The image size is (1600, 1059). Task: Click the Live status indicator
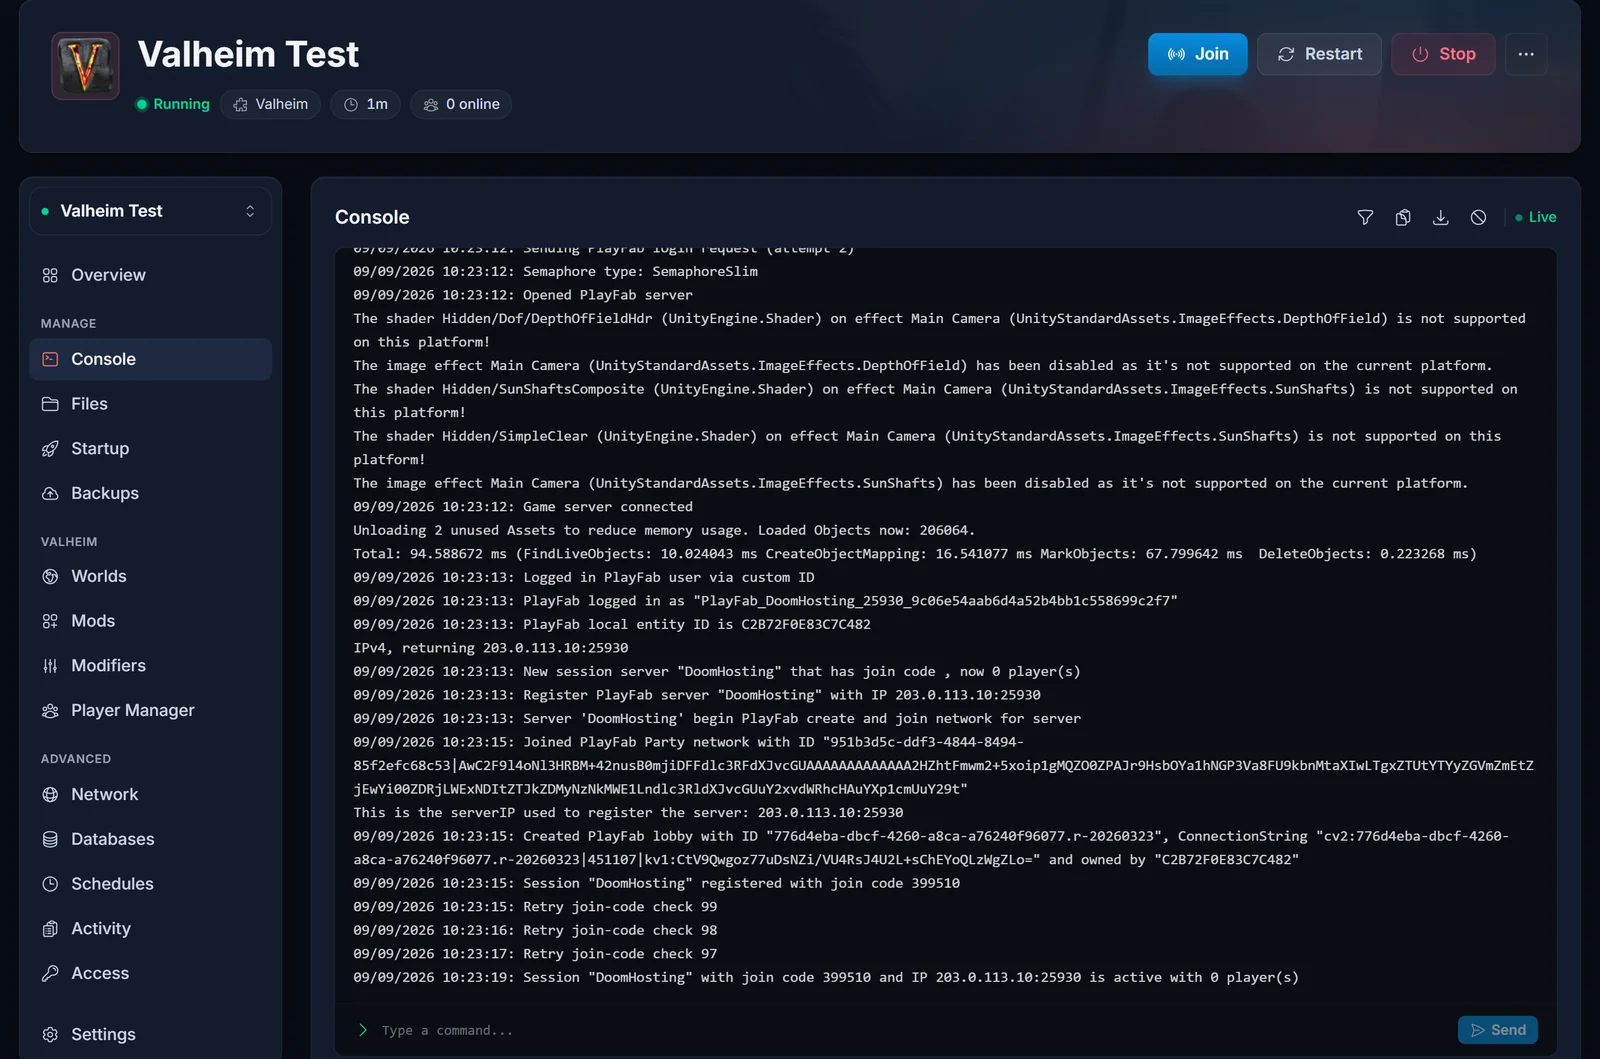coord(1535,217)
